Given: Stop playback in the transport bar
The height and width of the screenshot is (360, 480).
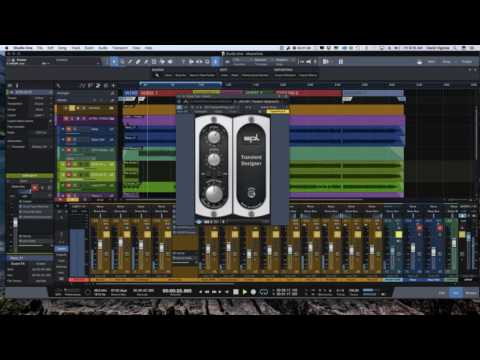Looking at the screenshot, I should tap(236, 292).
